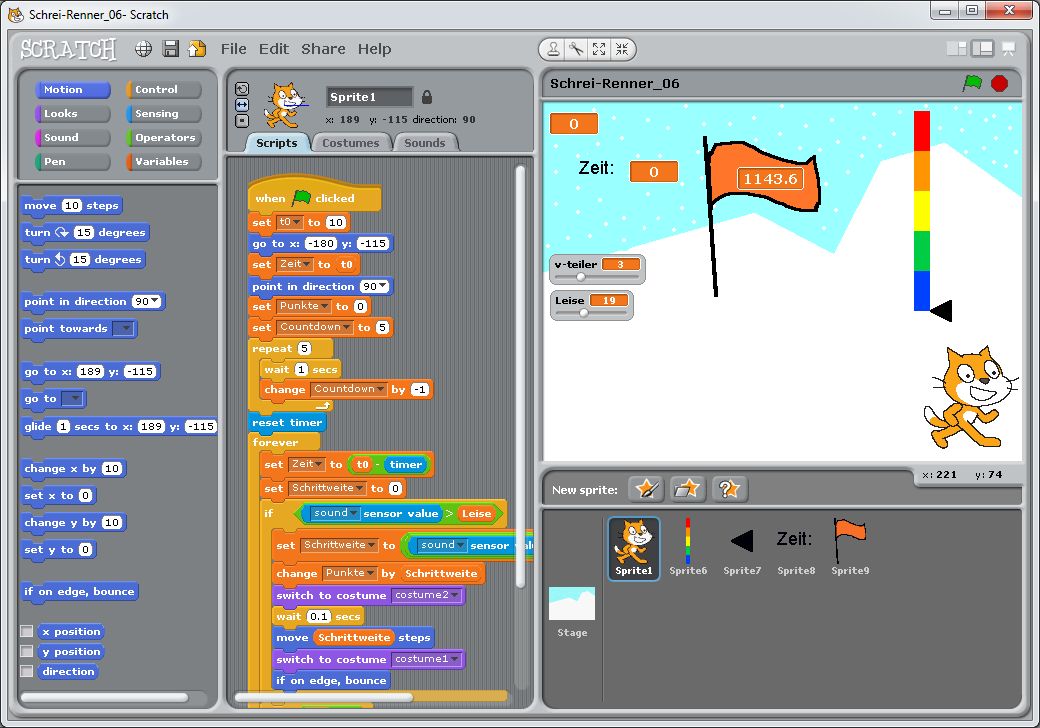Select the stamp duplicate tool
The height and width of the screenshot is (728, 1040).
[553, 49]
